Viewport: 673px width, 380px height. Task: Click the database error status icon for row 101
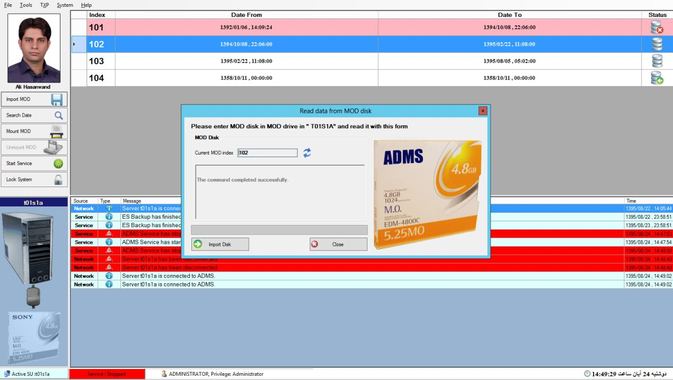[x=657, y=27]
